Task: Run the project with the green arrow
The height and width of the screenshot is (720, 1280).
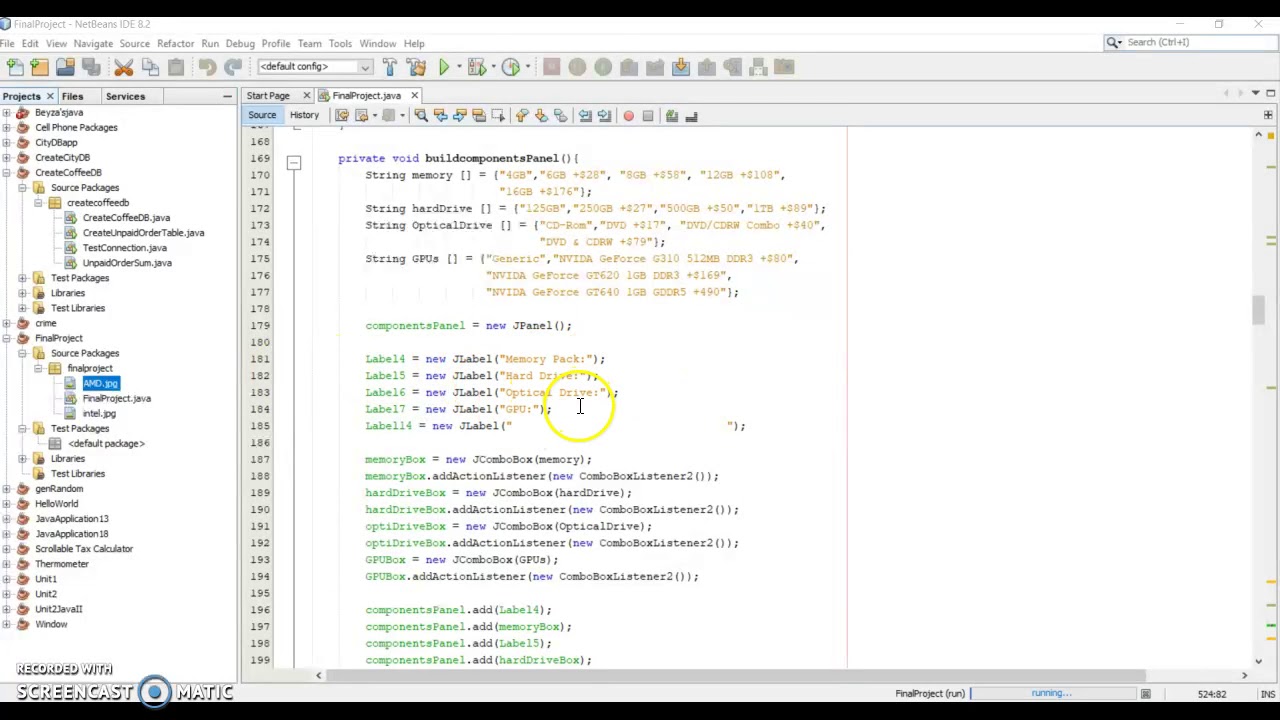Action: click(444, 67)
